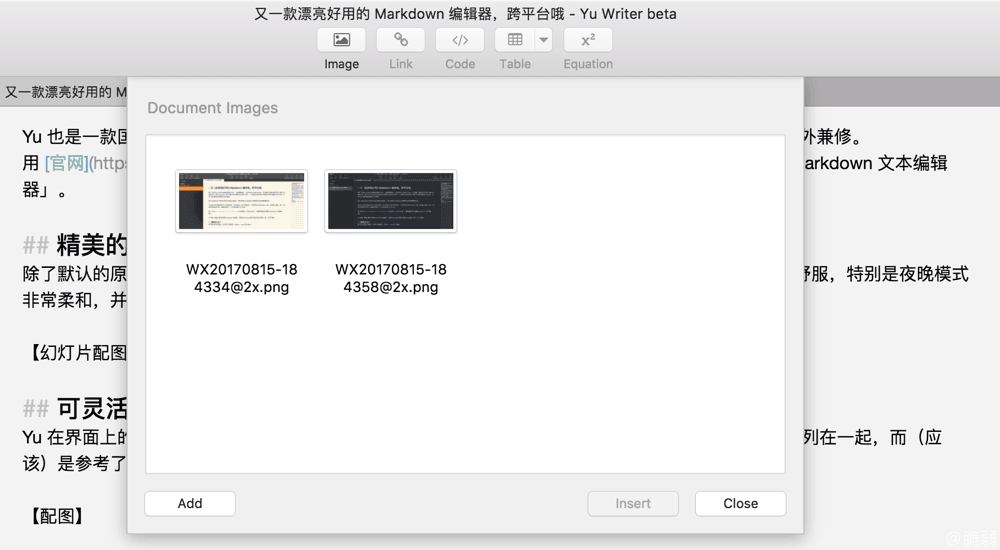Screen dimensions: 1000x550
Task: Open the Link insertion tool
Action: tap(401, 40)
